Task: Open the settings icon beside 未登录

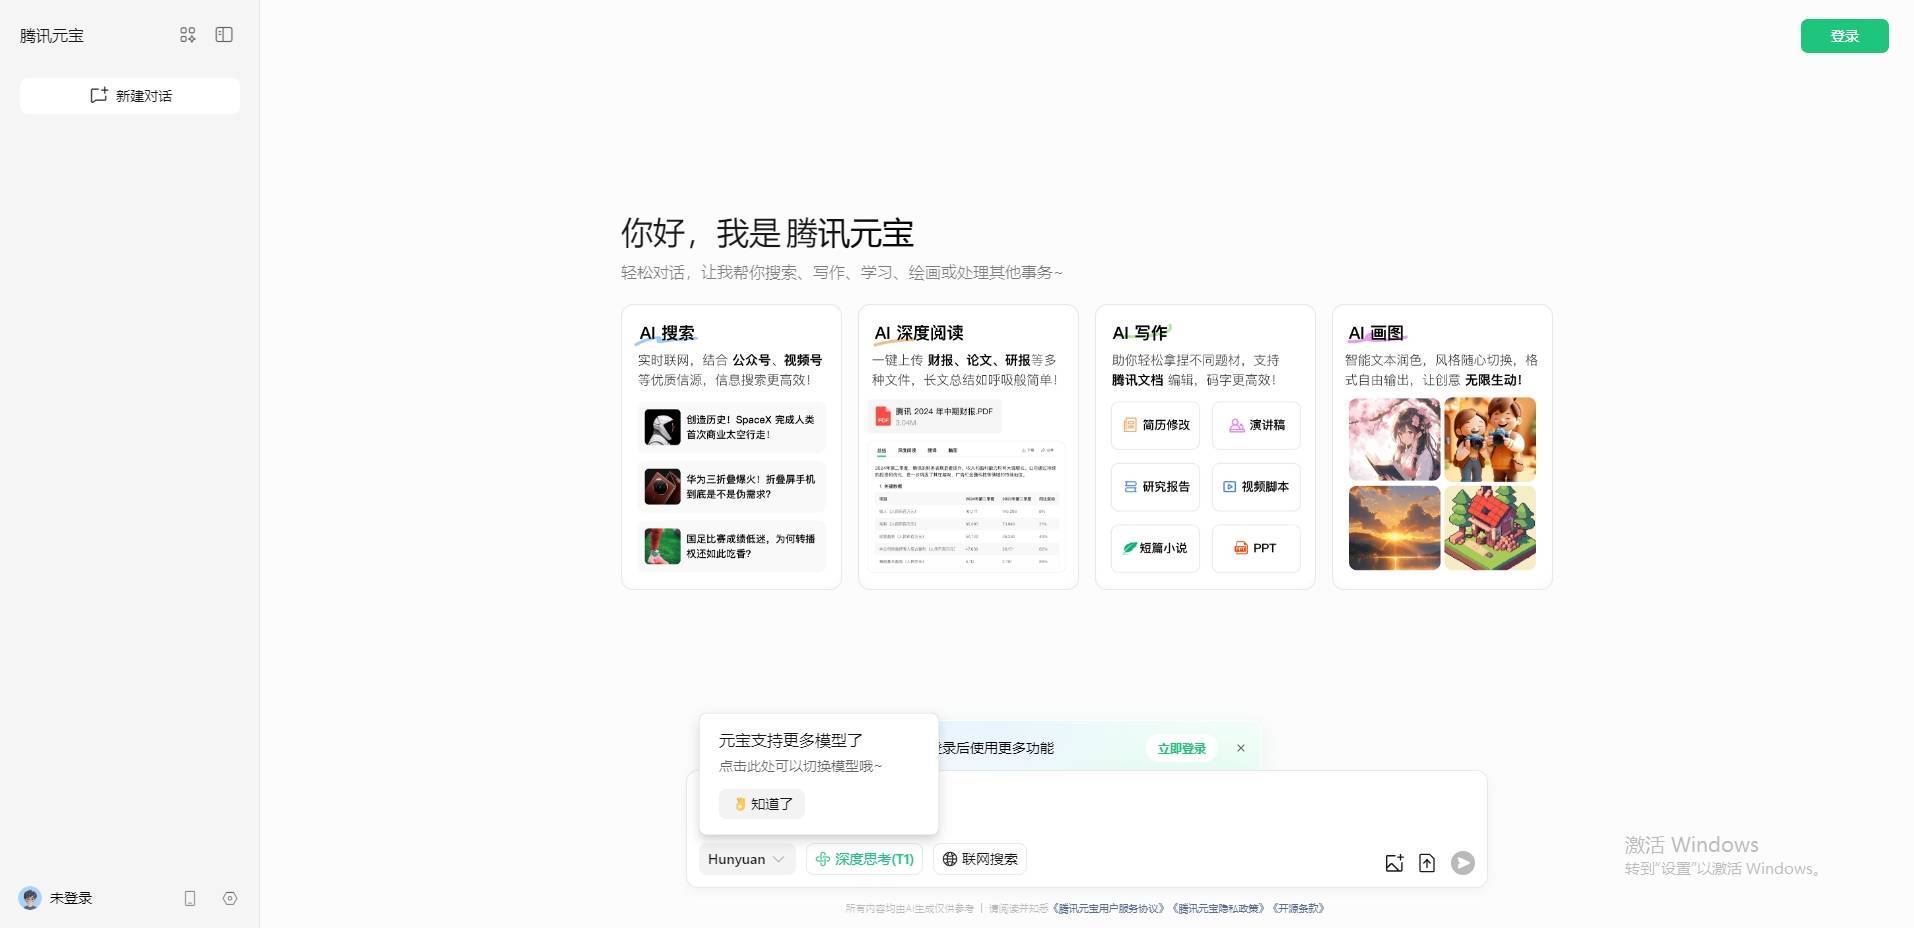Action: [230, 898]
